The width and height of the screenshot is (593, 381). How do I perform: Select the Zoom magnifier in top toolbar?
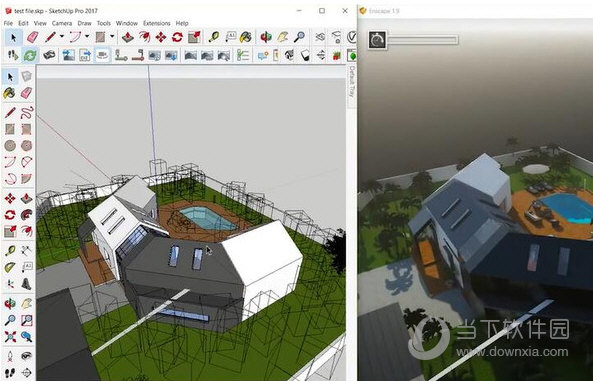point(300,37)
